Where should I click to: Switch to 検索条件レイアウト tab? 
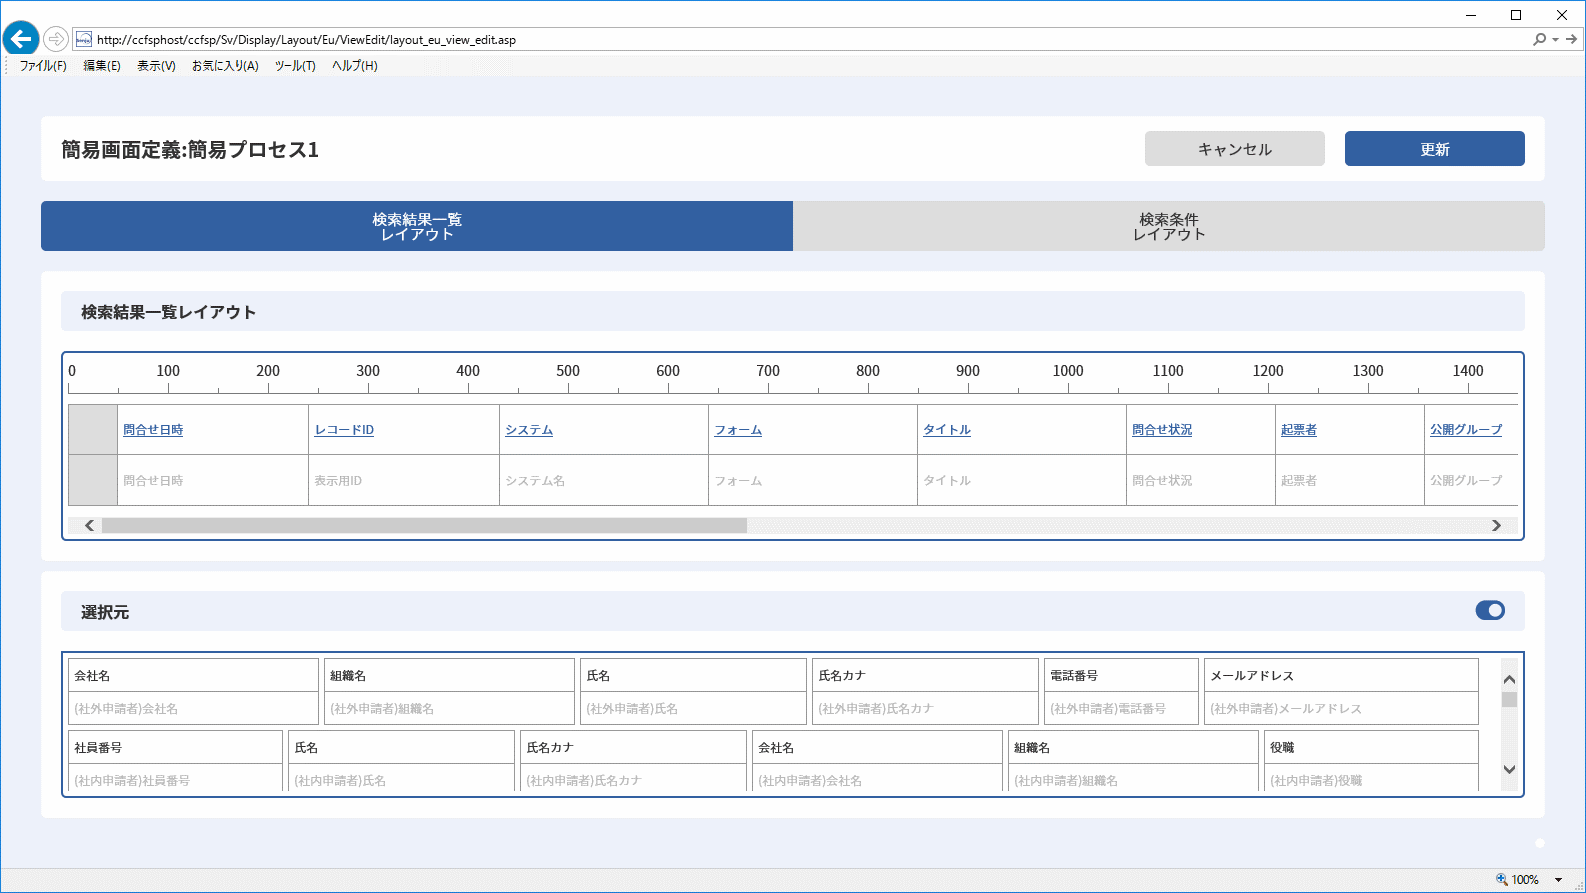pos(1169,226)
